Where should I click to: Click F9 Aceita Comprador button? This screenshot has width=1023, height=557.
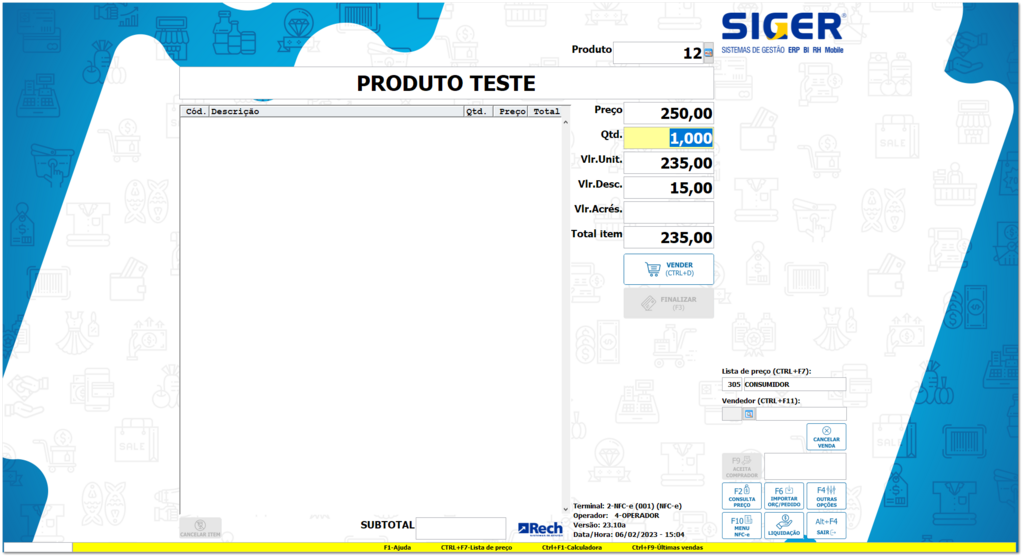point(742,466)
